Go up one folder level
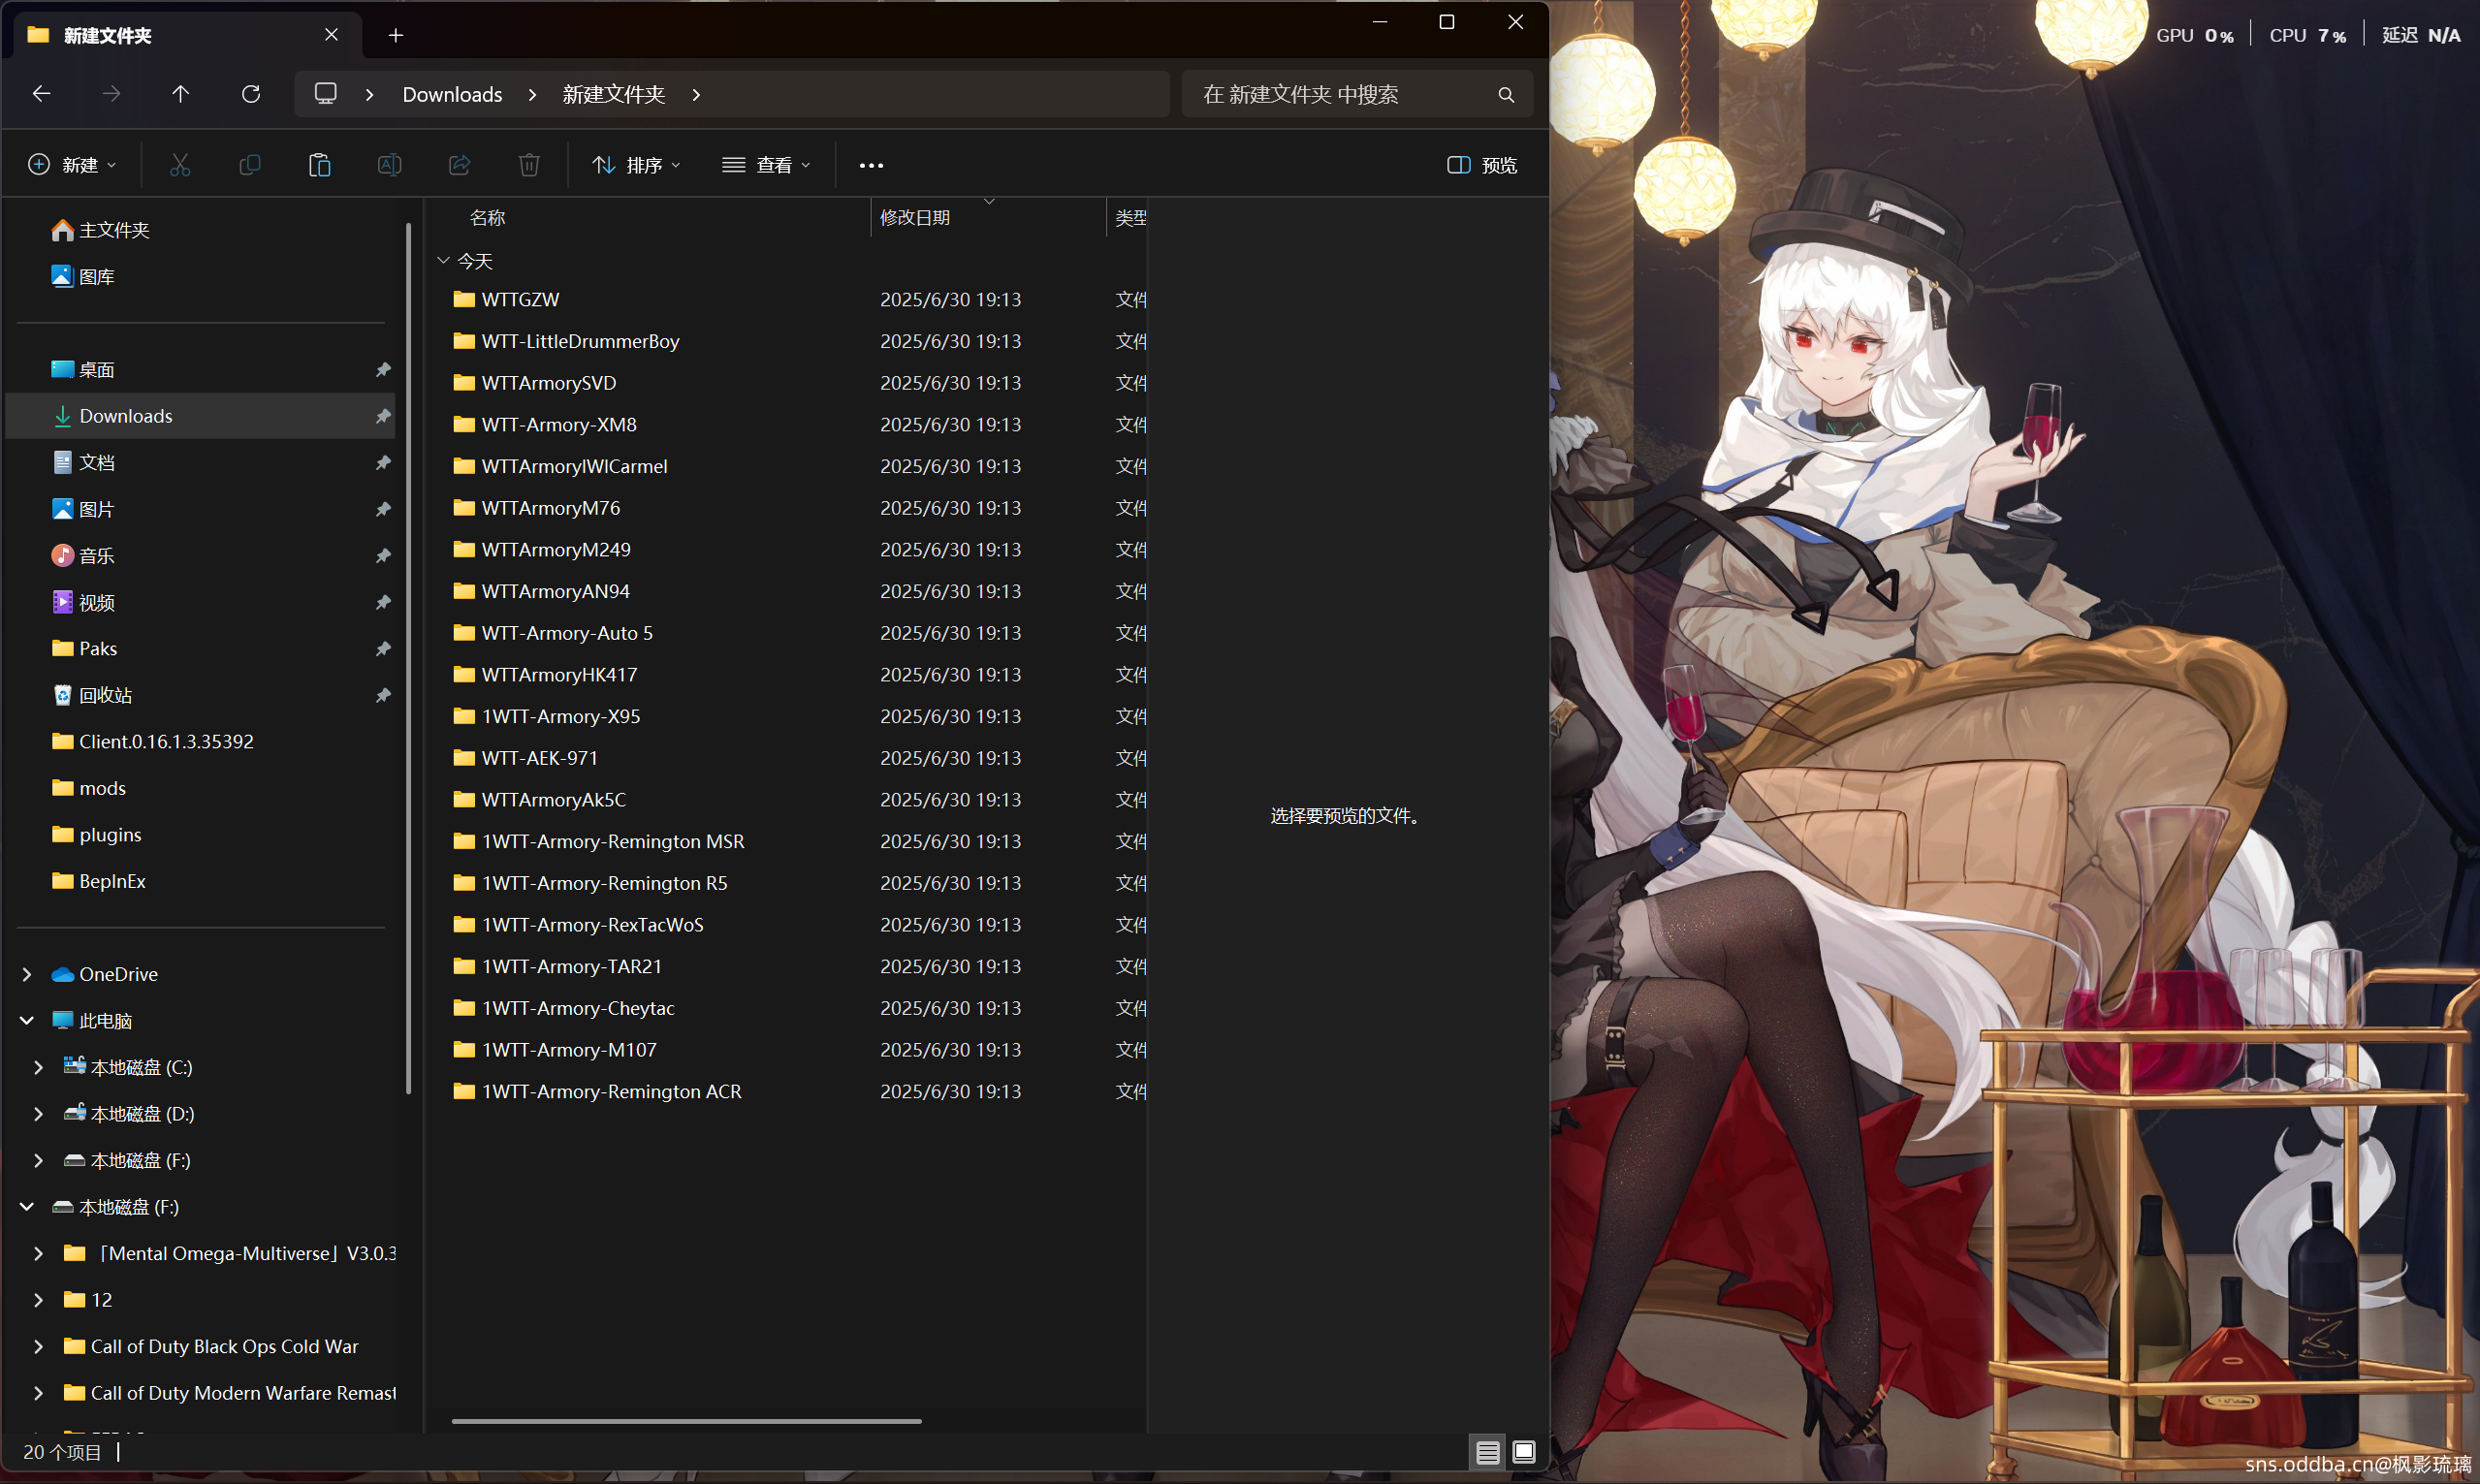 (180, 94)
